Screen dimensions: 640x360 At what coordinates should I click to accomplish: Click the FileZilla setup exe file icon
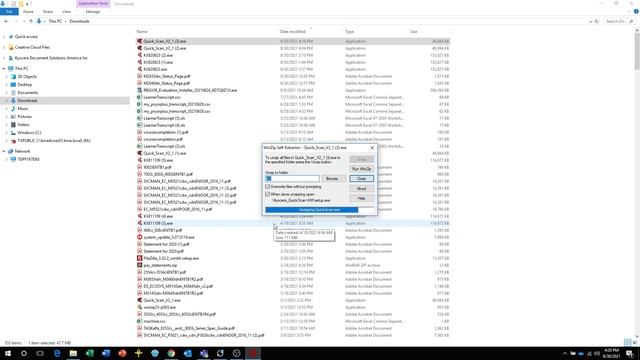pos(140,258)
